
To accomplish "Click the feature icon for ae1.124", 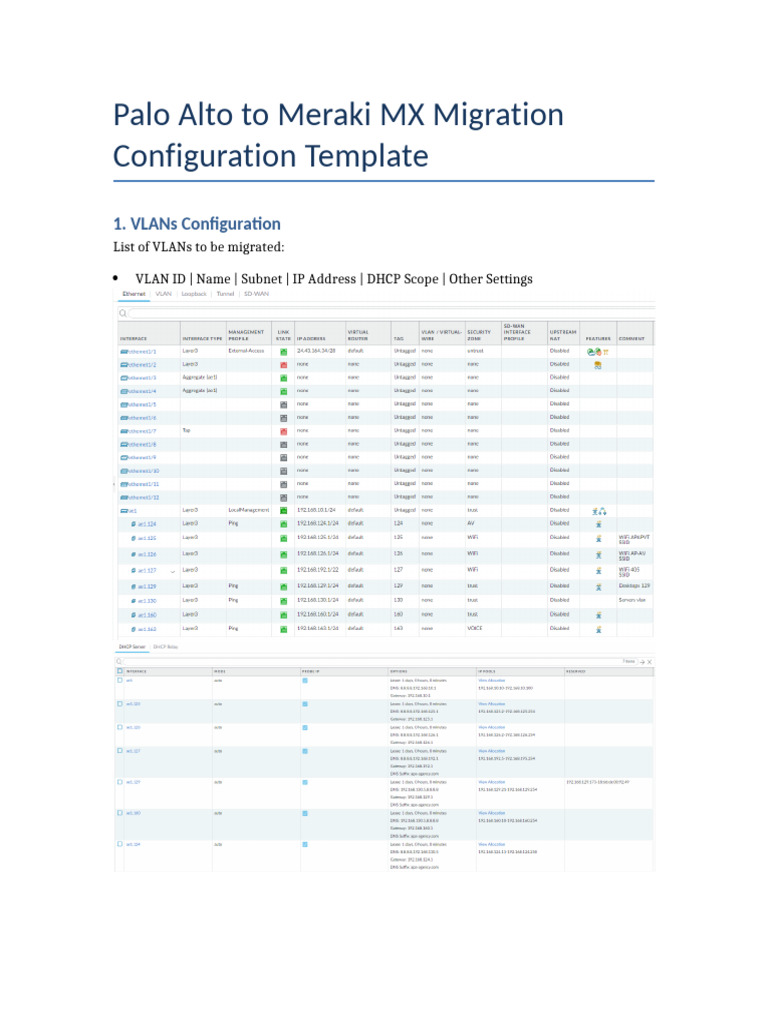I will click(598, 524).
